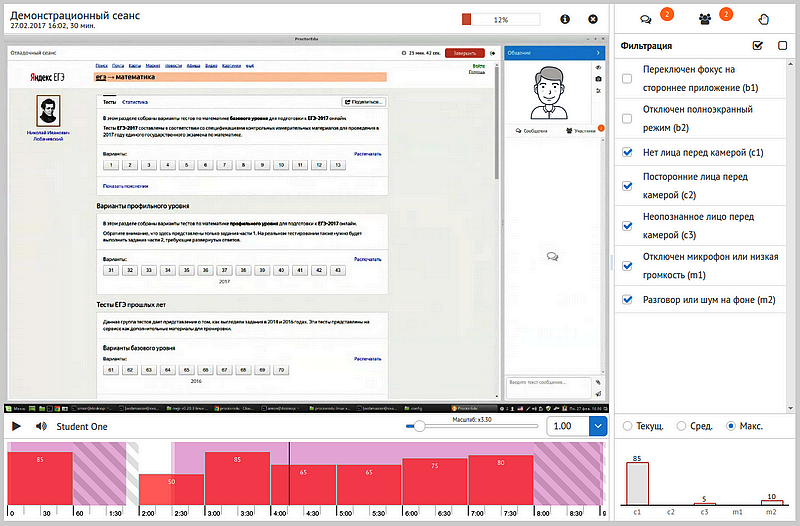Click timeline bar labeled 75
The width and height of the screenshot is (800, 526).
click(434, 481)
